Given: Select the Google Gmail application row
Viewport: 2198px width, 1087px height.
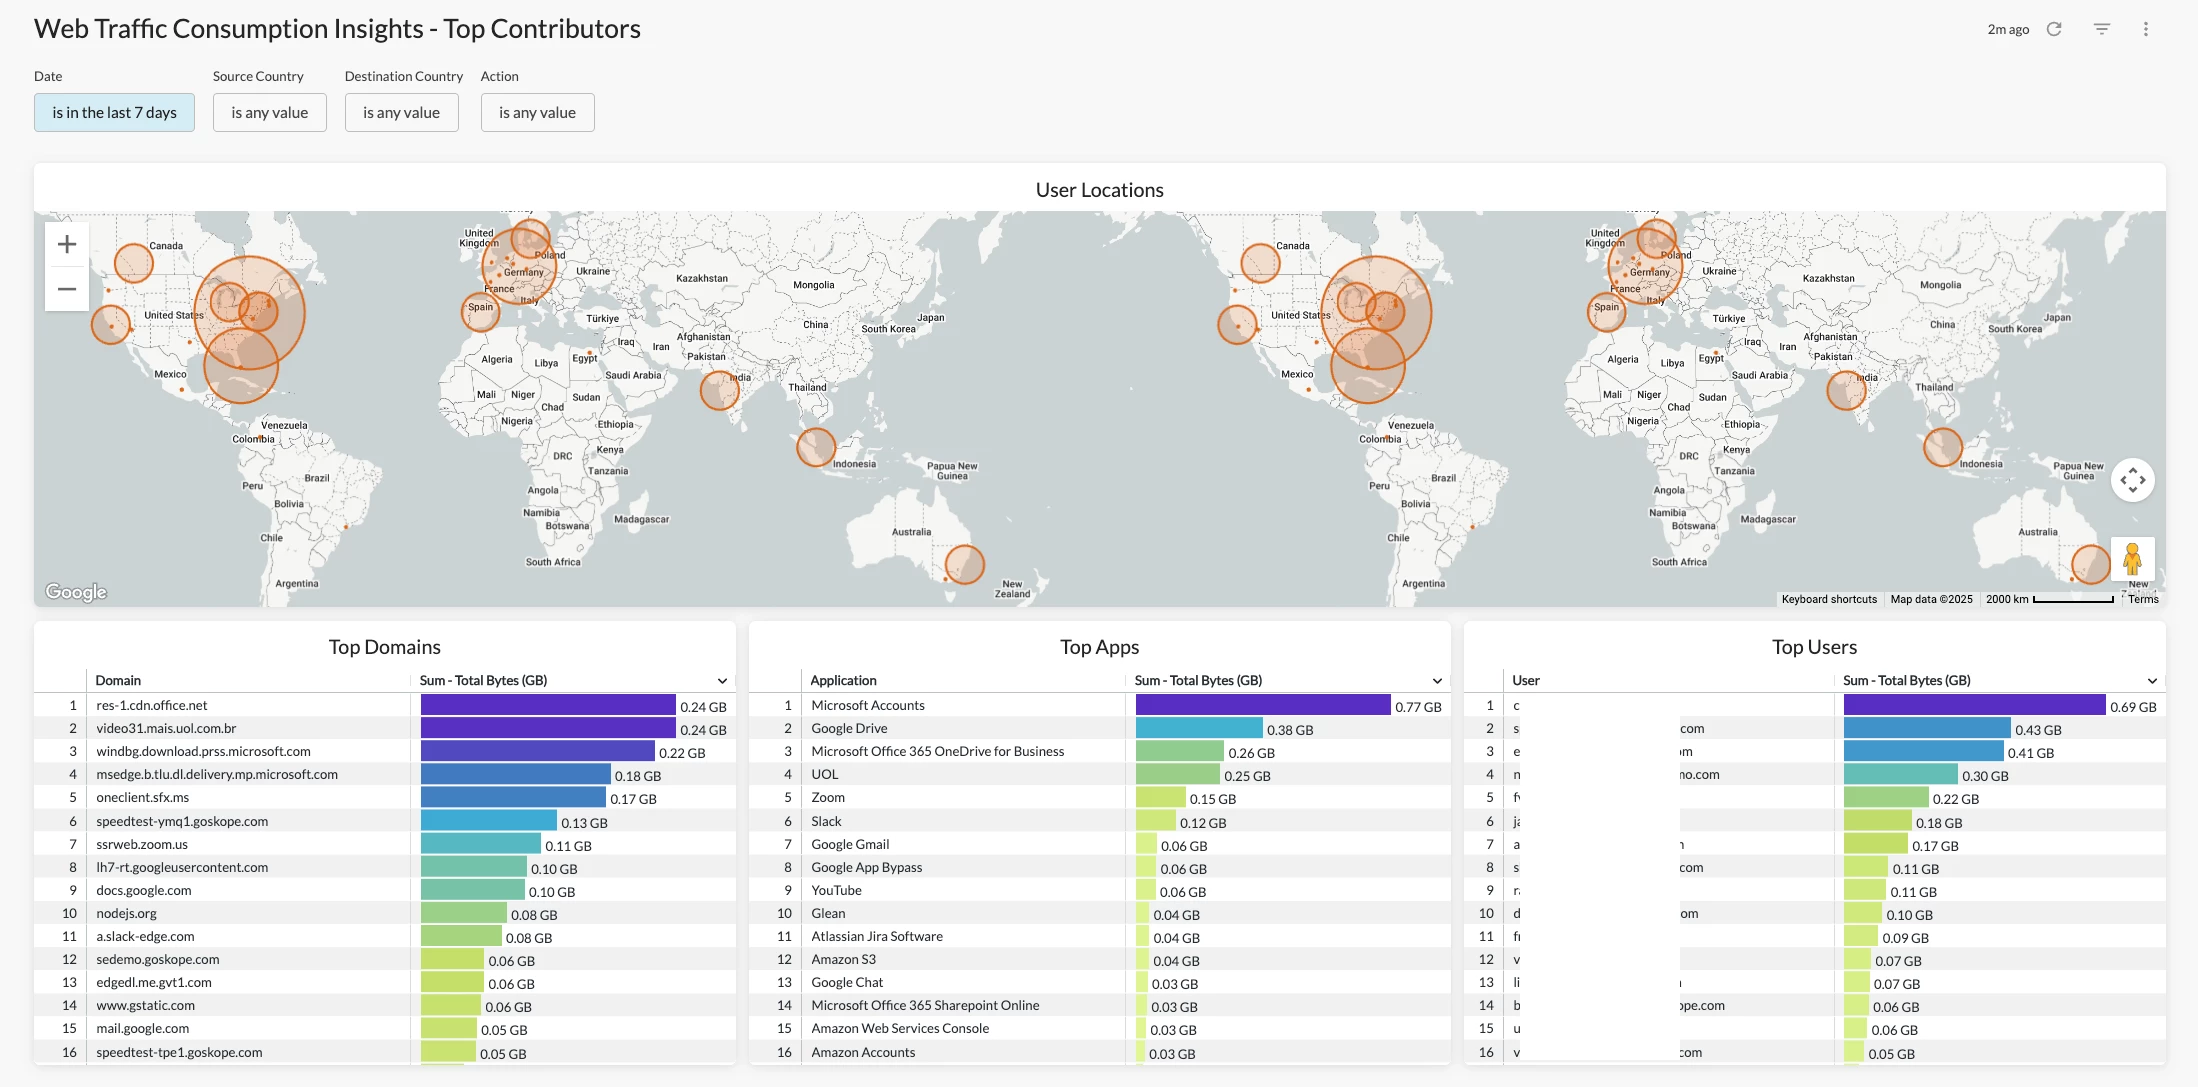Looking at the screenshot, I should tap(1100, 844).
